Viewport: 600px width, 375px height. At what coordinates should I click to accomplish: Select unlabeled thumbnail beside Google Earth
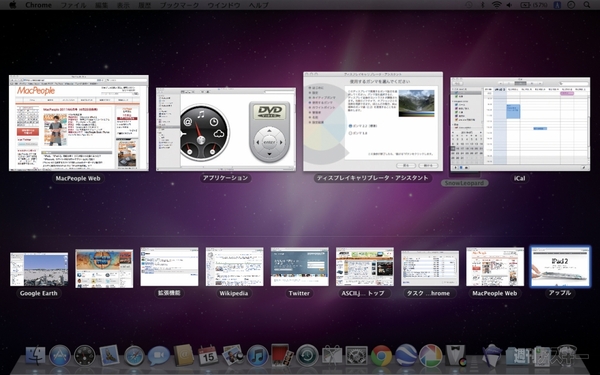pos(104,269)
